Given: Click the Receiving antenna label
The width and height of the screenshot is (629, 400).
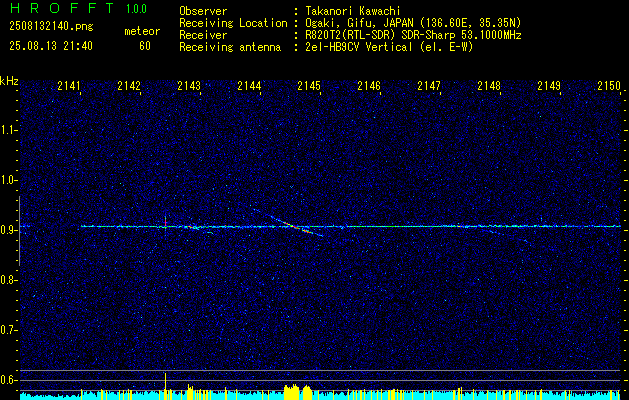Looking at the screenshot, I should [230, 47].
